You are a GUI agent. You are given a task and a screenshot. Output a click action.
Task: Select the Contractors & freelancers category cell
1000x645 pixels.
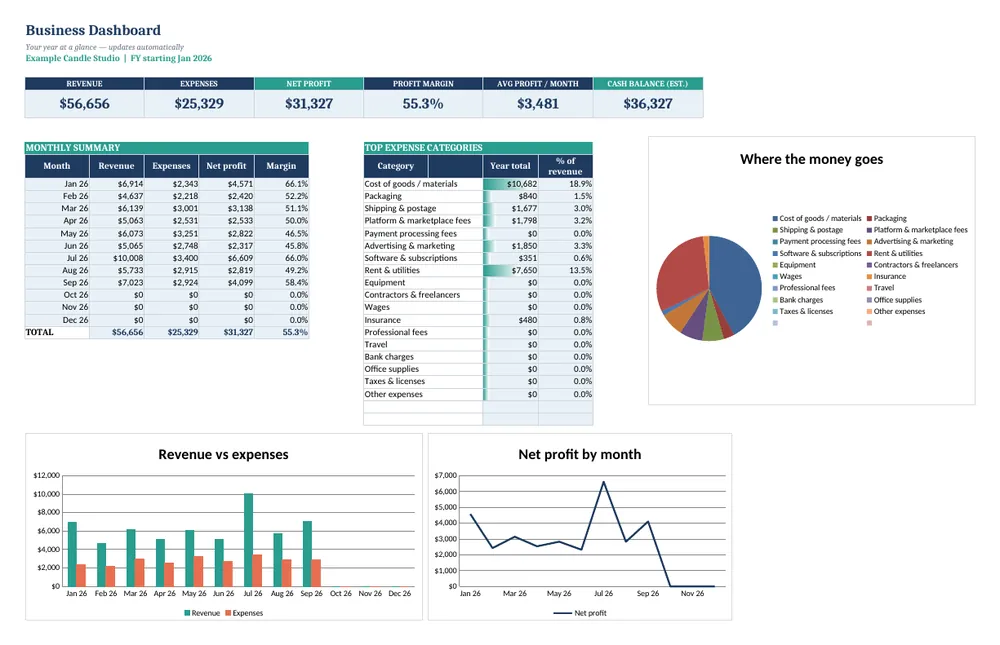423,295
